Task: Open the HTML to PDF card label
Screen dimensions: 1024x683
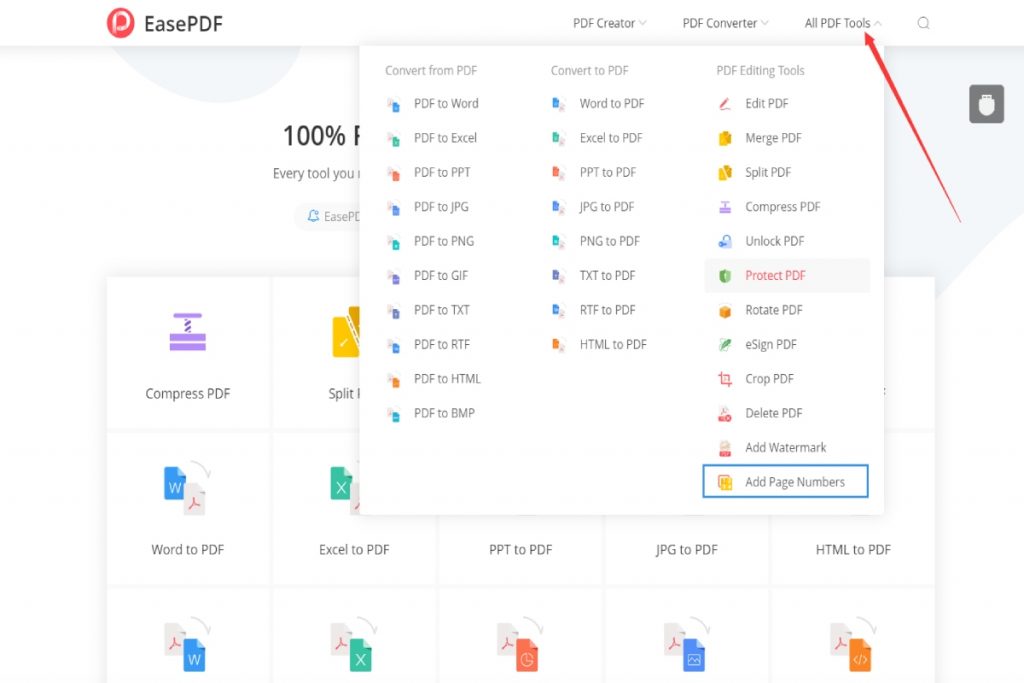Action: click(853, 550)
